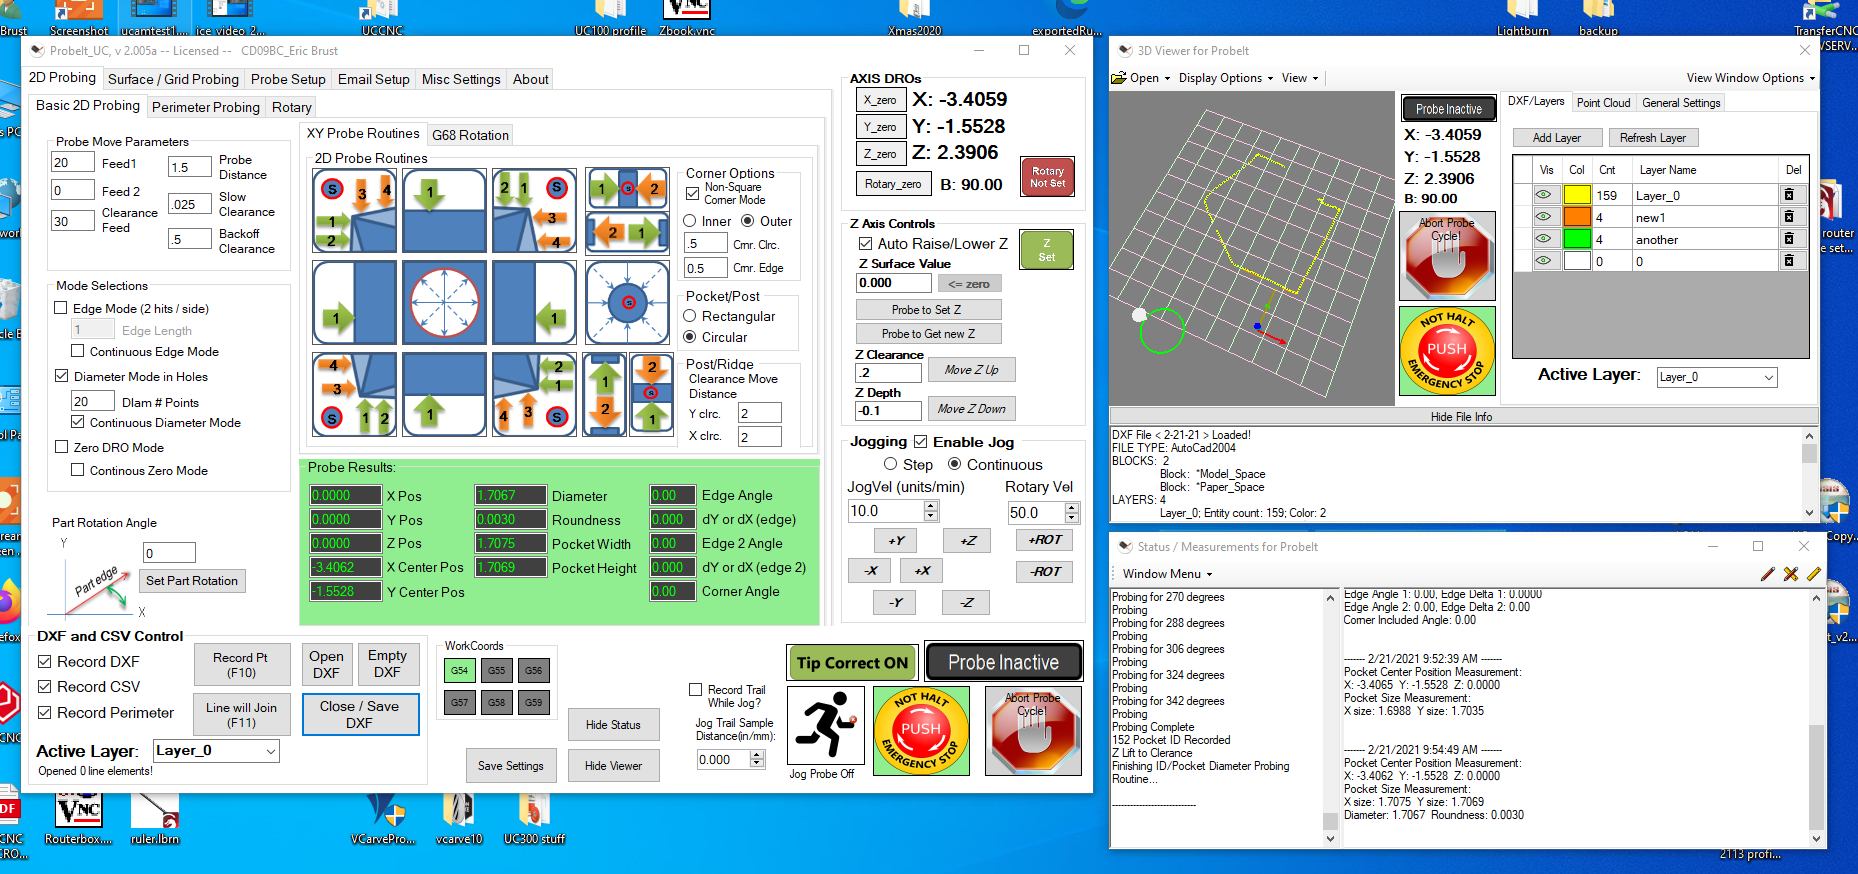Run the left edge probe routine
1858x874 pixels.
click(354, 303)
